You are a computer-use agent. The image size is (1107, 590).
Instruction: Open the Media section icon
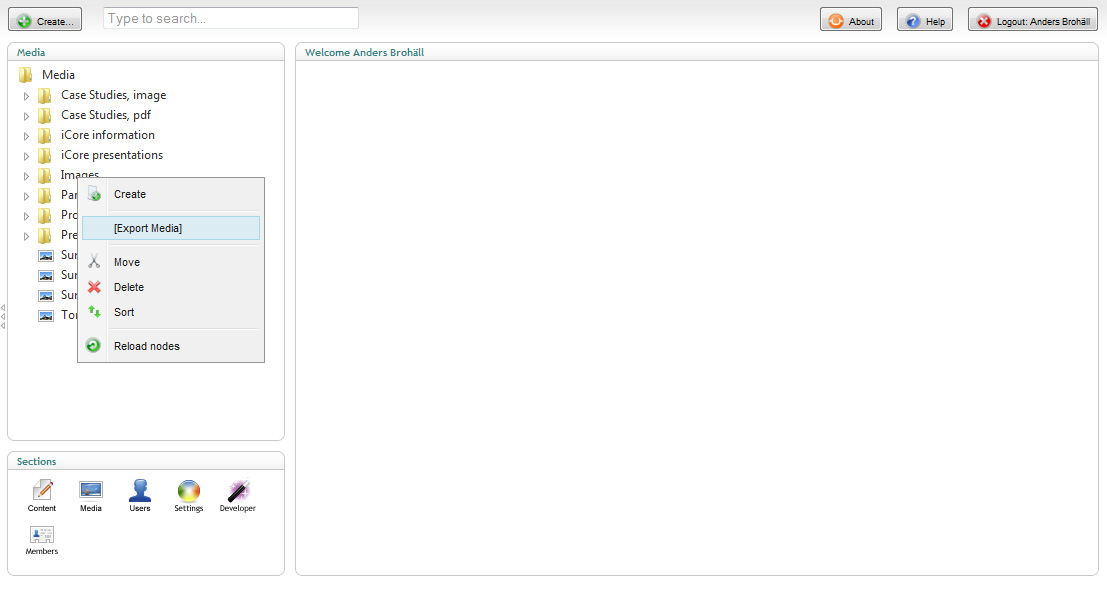point(91,491)
